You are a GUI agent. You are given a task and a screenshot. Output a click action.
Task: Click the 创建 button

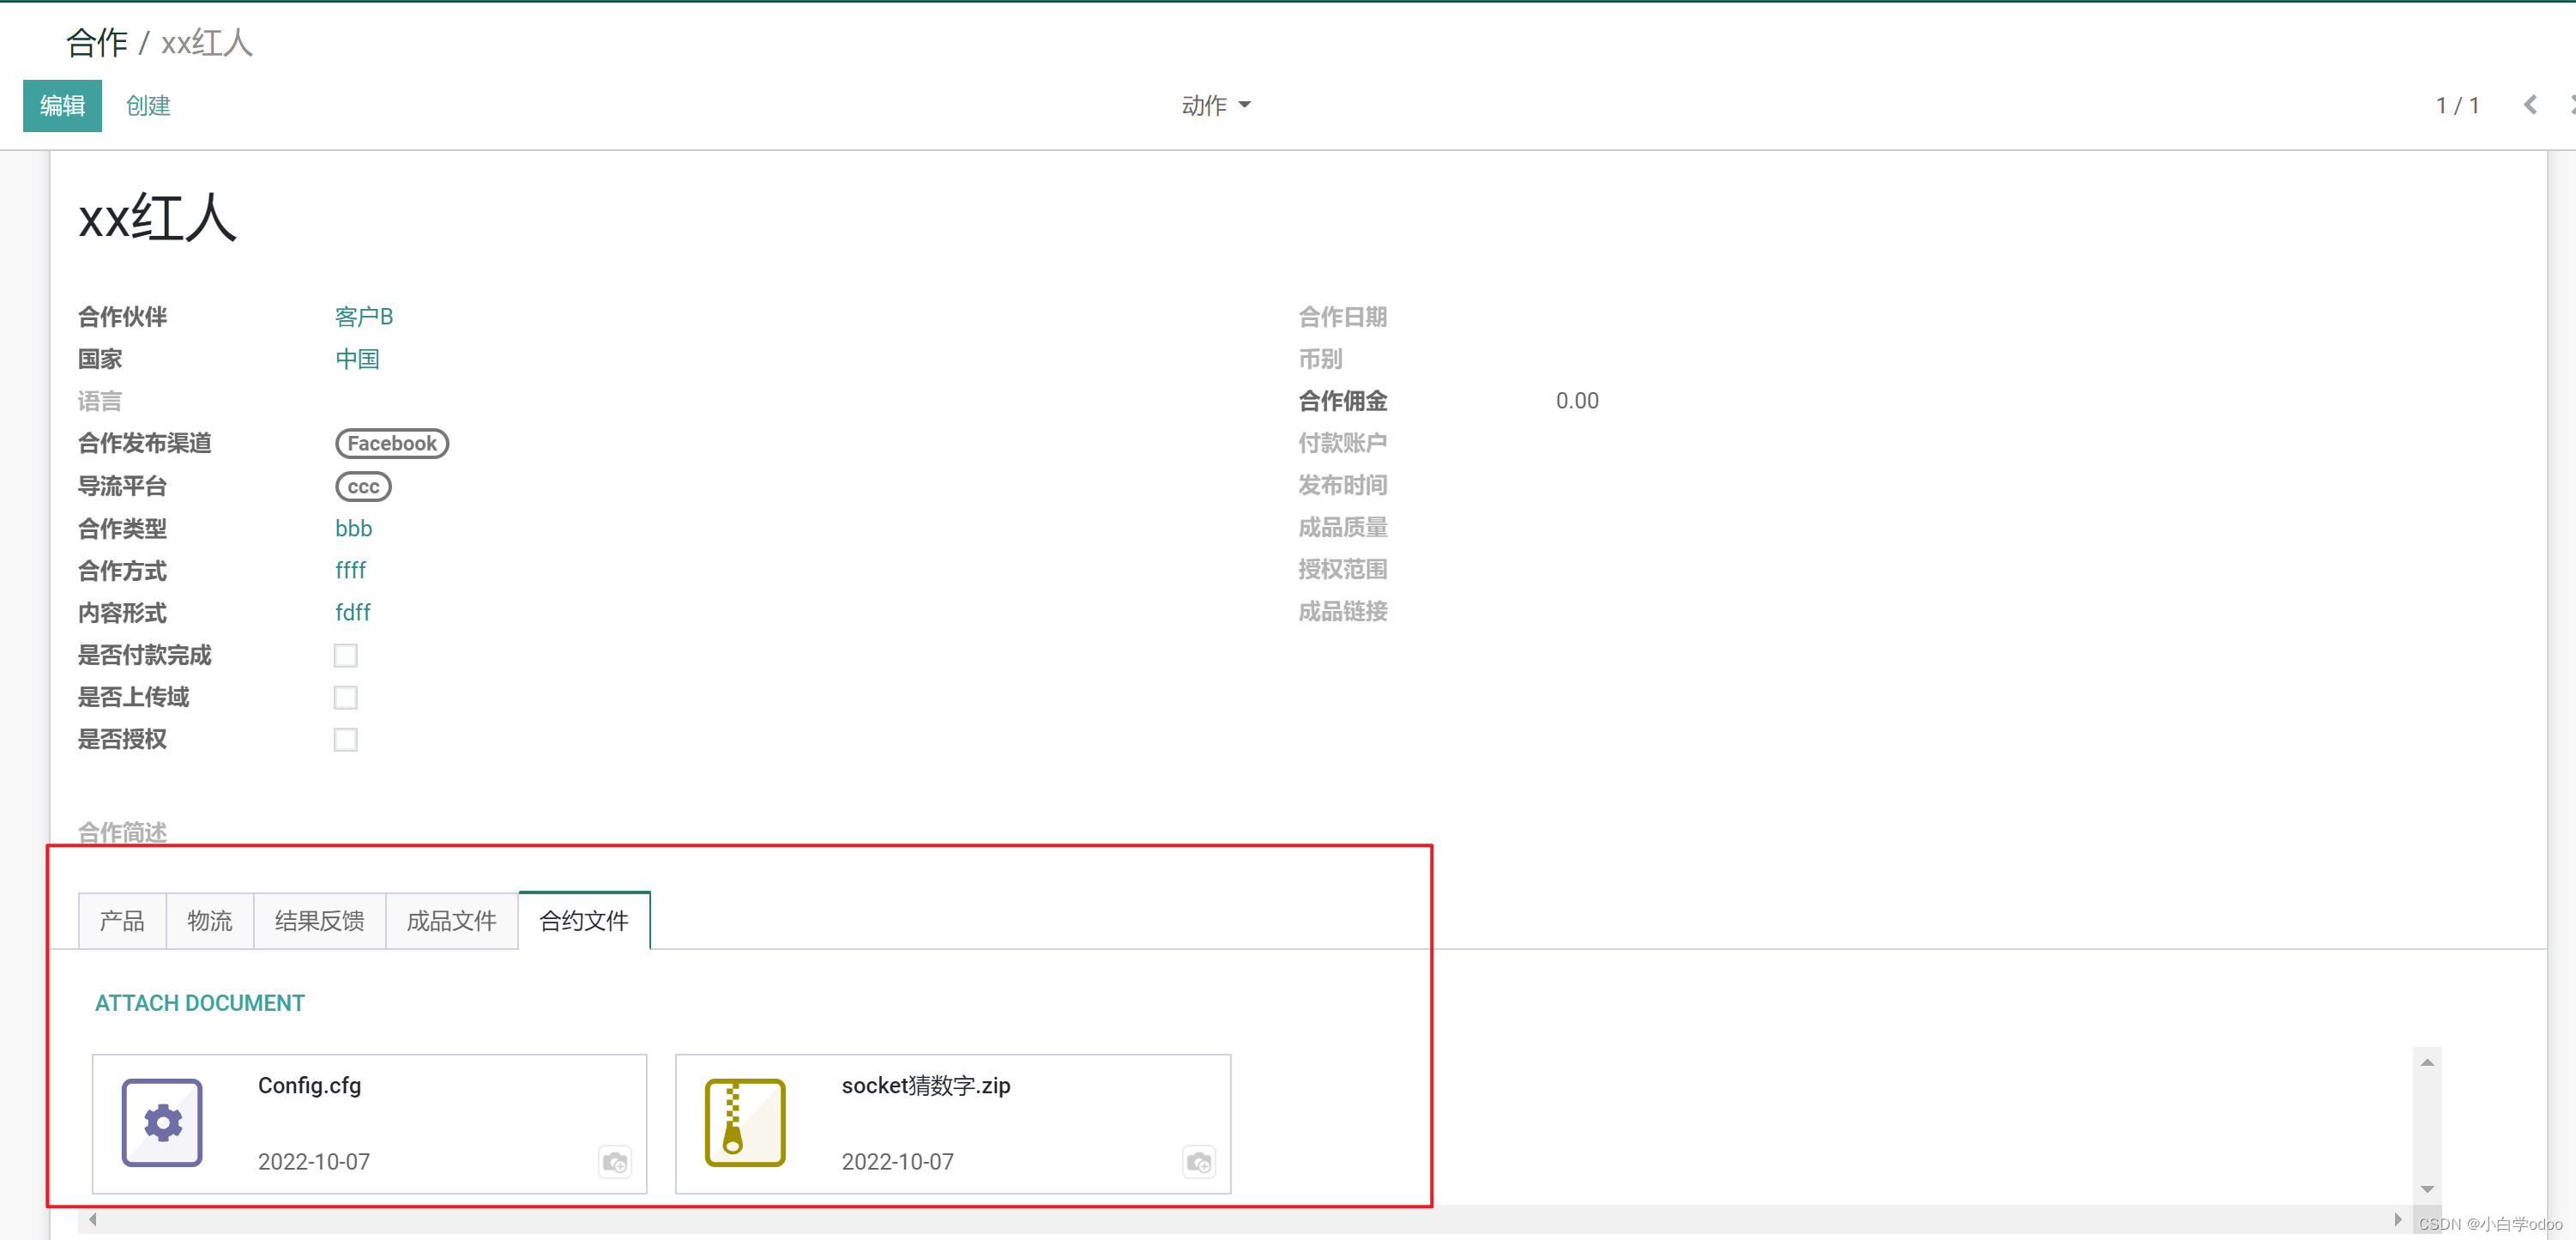pos(148,105)
